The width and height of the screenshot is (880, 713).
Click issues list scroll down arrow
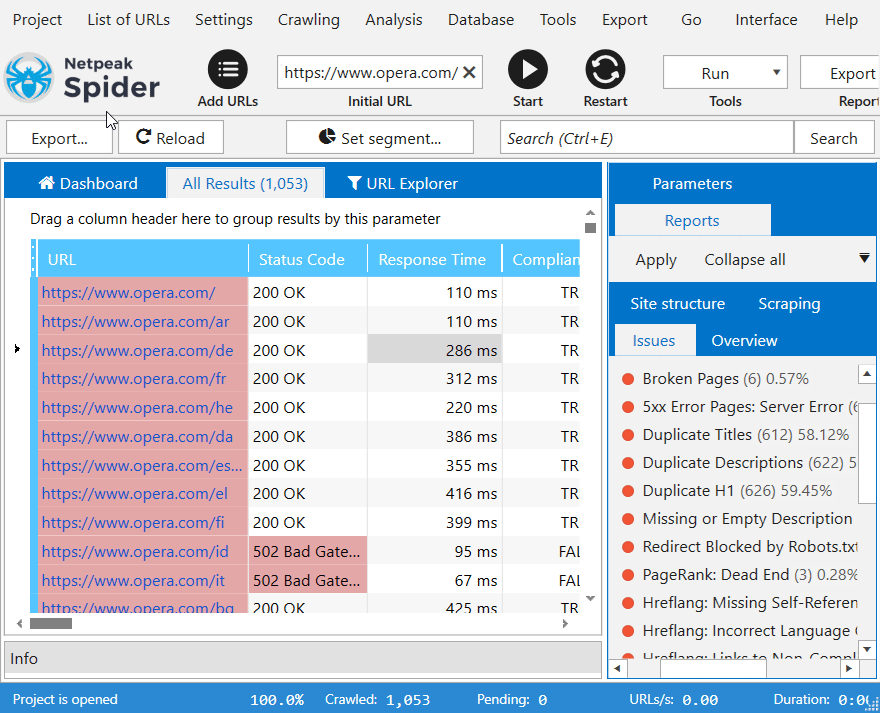[867, 649]
